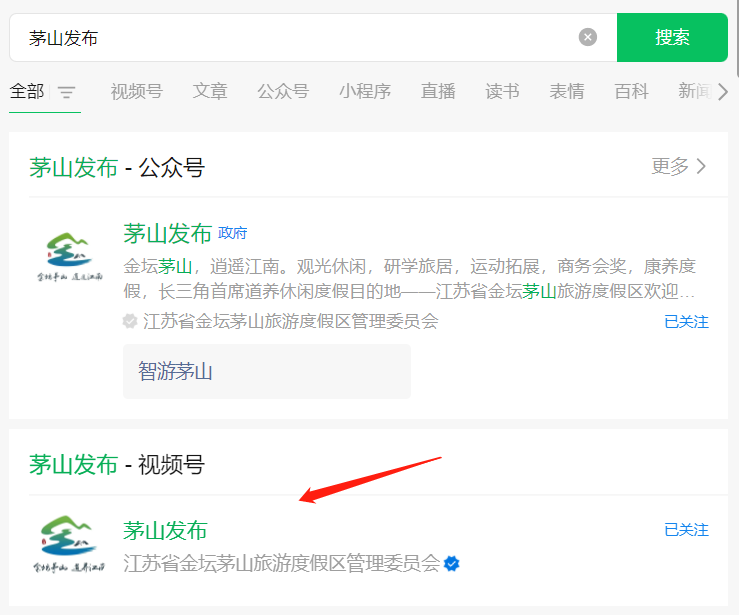Open the 茅山发布 公众号 logo thumbnail
The width and height of the screenshot is (739, 615).
tap(70, 257)
